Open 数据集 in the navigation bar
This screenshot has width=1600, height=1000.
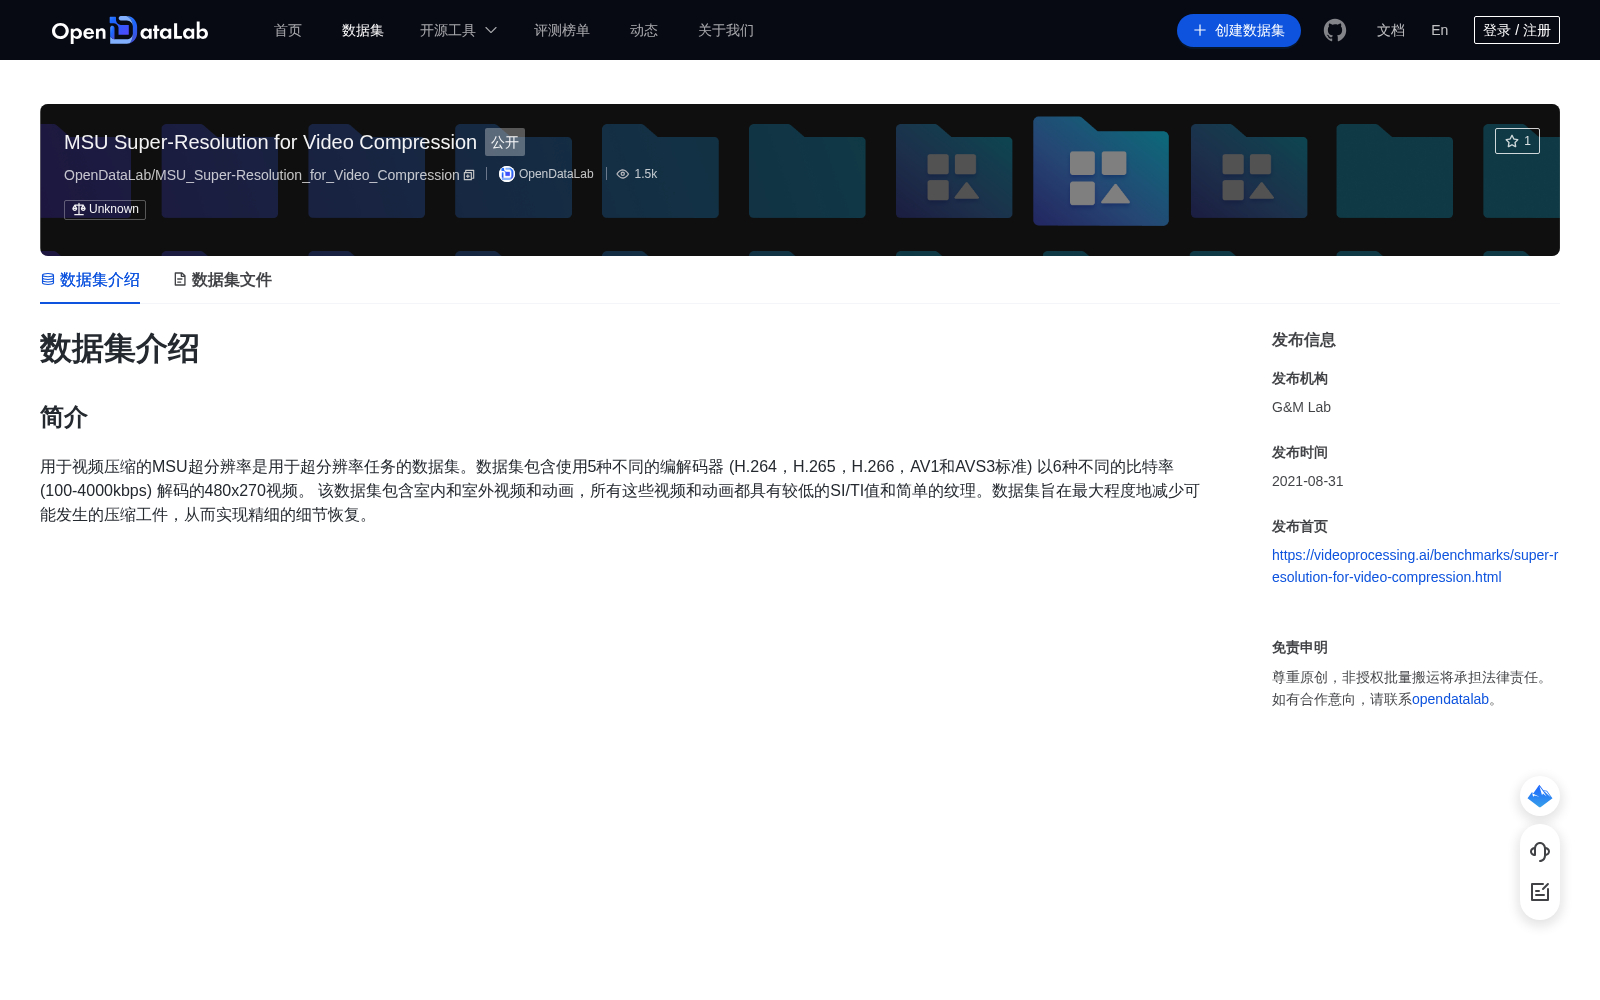363,30
